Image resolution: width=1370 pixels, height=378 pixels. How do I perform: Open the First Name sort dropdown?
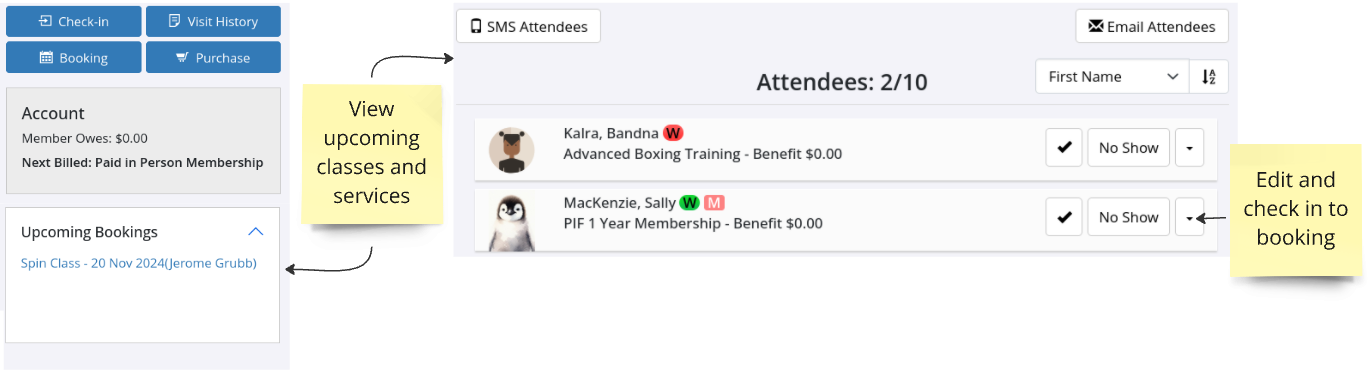click(x=1112, y=77)
